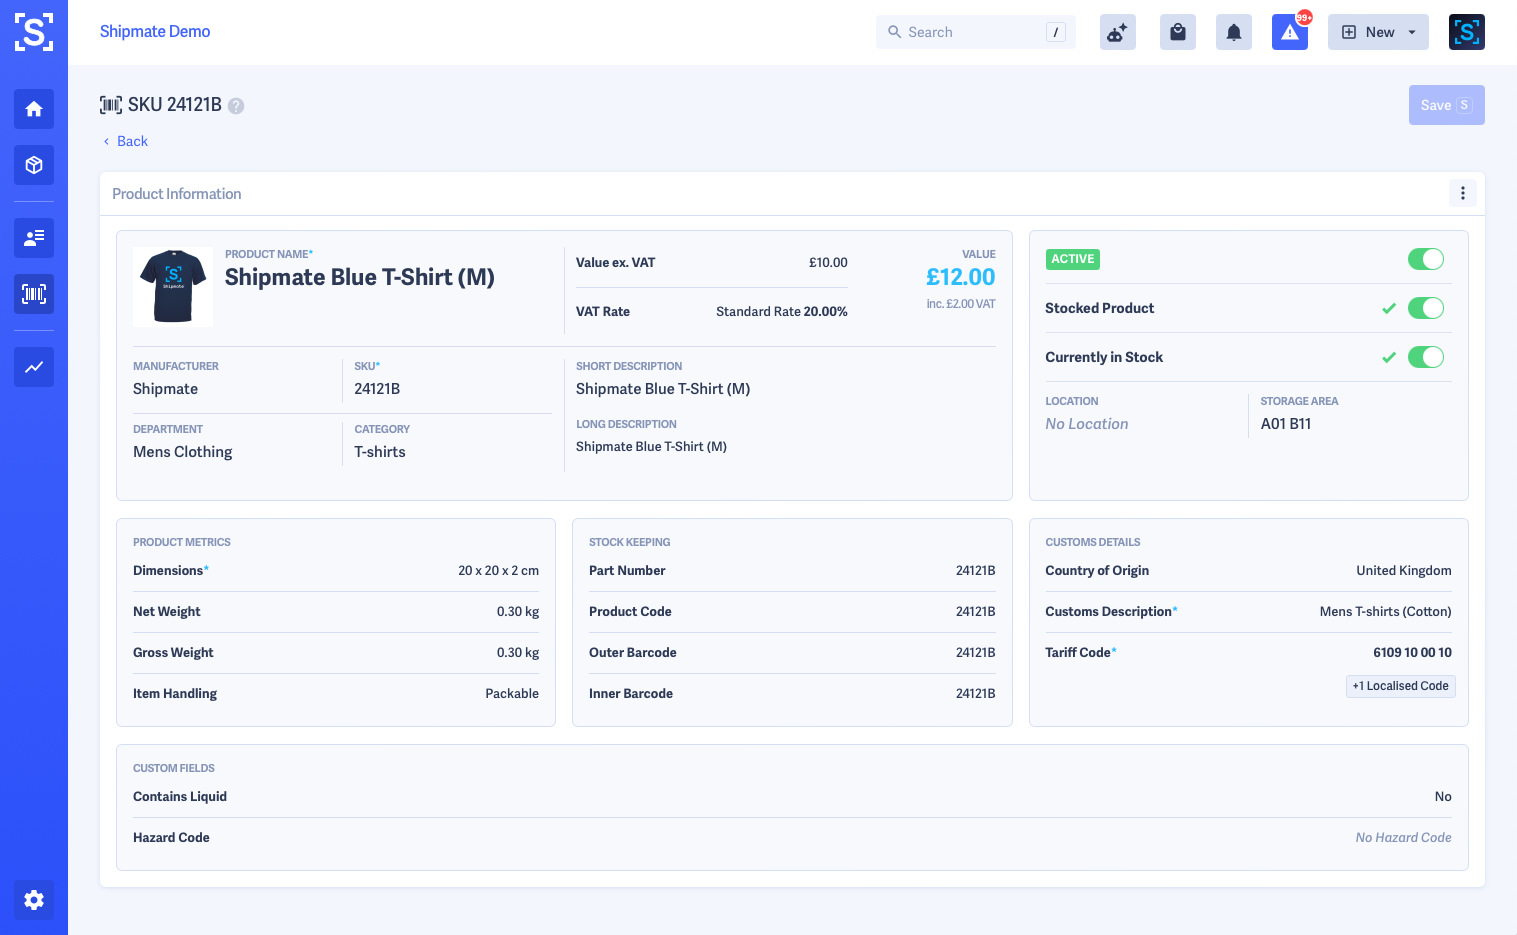Image resolution: width=1517 pixels, height=935 pixels.
Task: Edit the product name Shipmate Blue T-Shirt (M)
Action: [360, 277]
